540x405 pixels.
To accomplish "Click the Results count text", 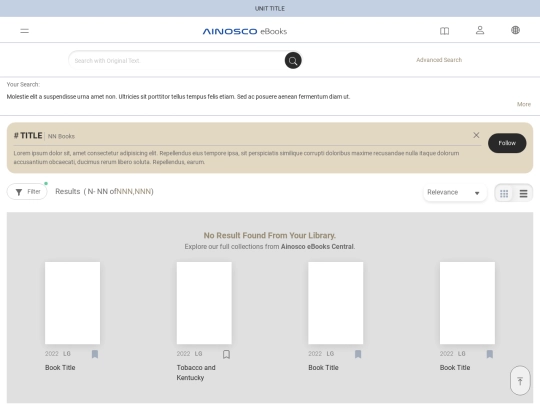I will click(104, 191).
